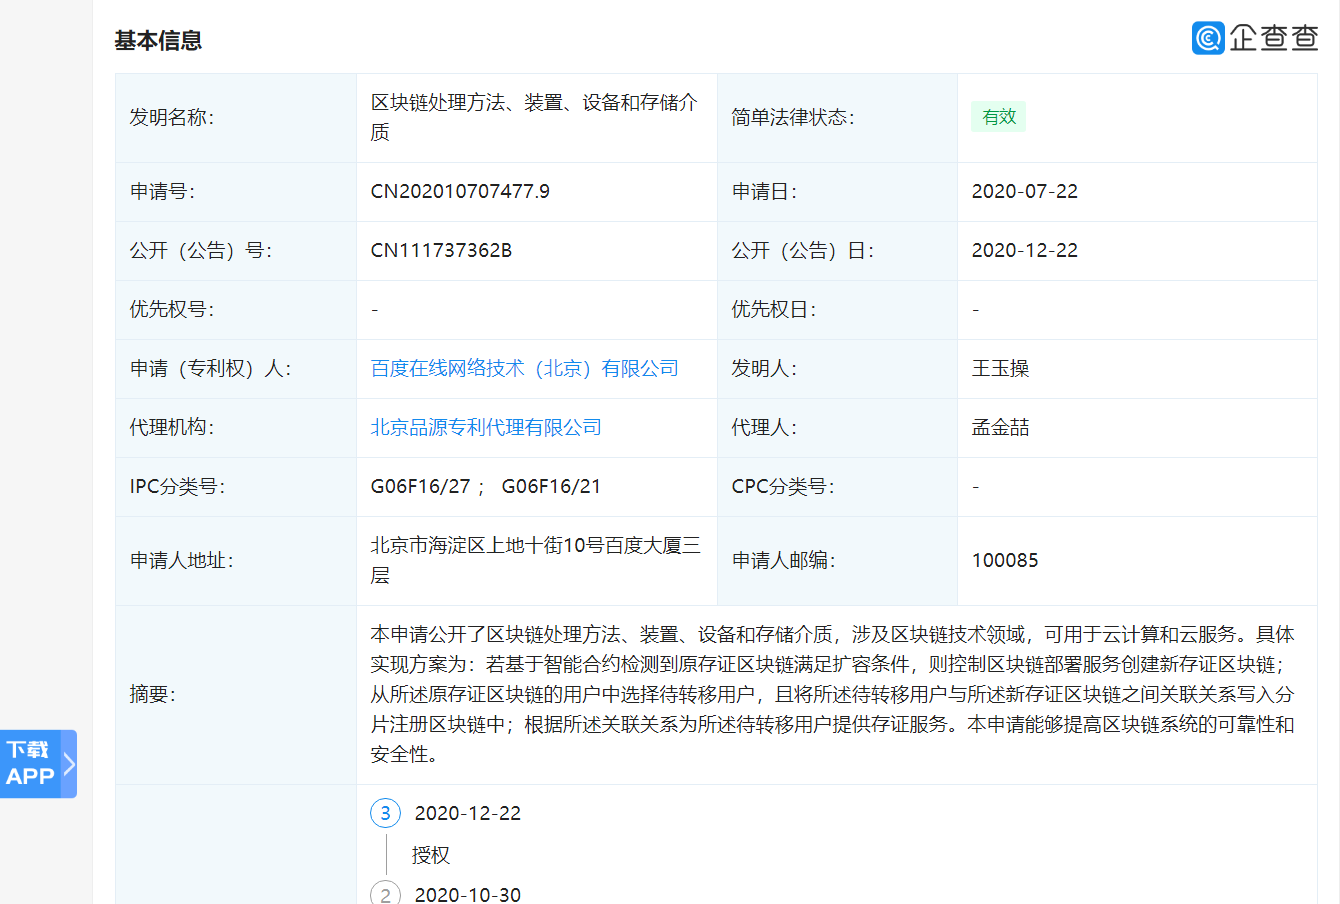Image resolution: width=1340 pixels, height=904 pixels.
Task: Click IPC code G06F16/21
Action: click(551, 486)
